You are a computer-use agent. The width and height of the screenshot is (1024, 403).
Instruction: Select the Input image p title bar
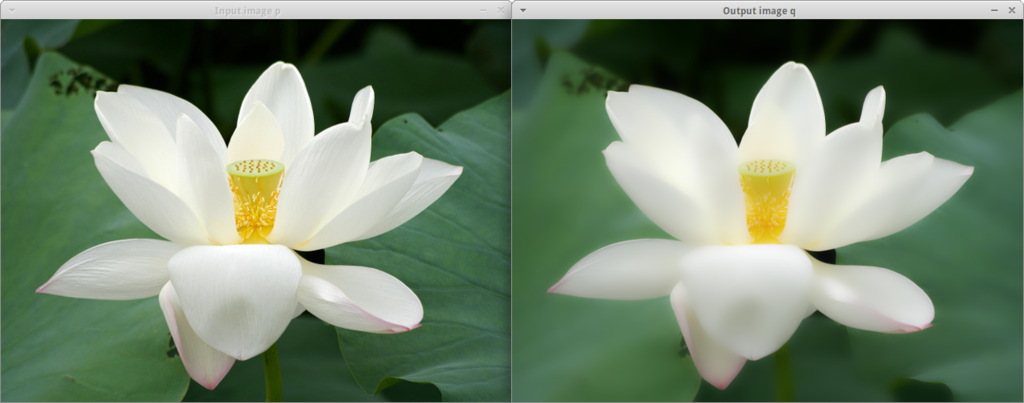pyautogui.click(x=255, y=10)
